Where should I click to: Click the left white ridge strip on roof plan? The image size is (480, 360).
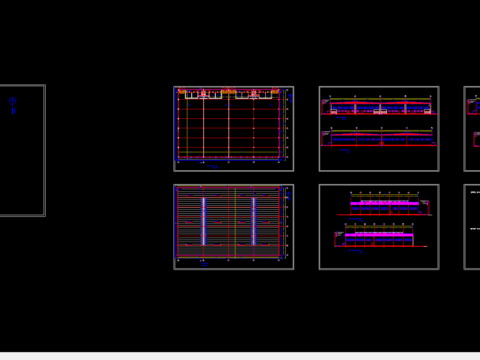[x=203, y=221]
